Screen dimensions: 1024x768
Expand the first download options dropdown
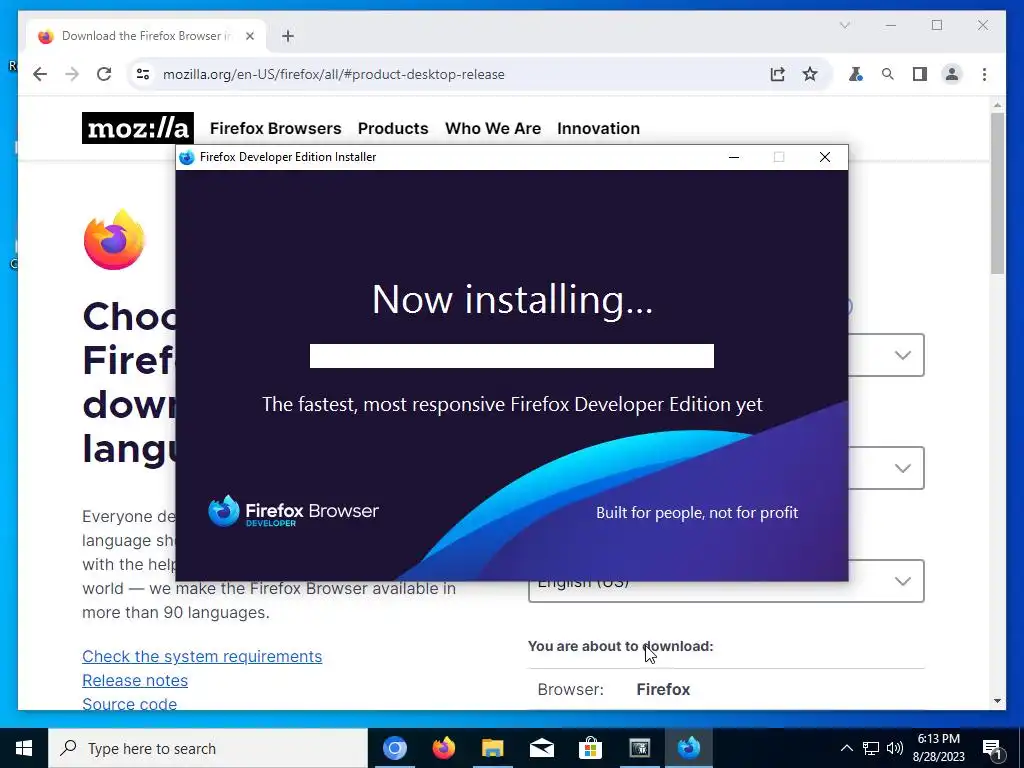[886, 355]
